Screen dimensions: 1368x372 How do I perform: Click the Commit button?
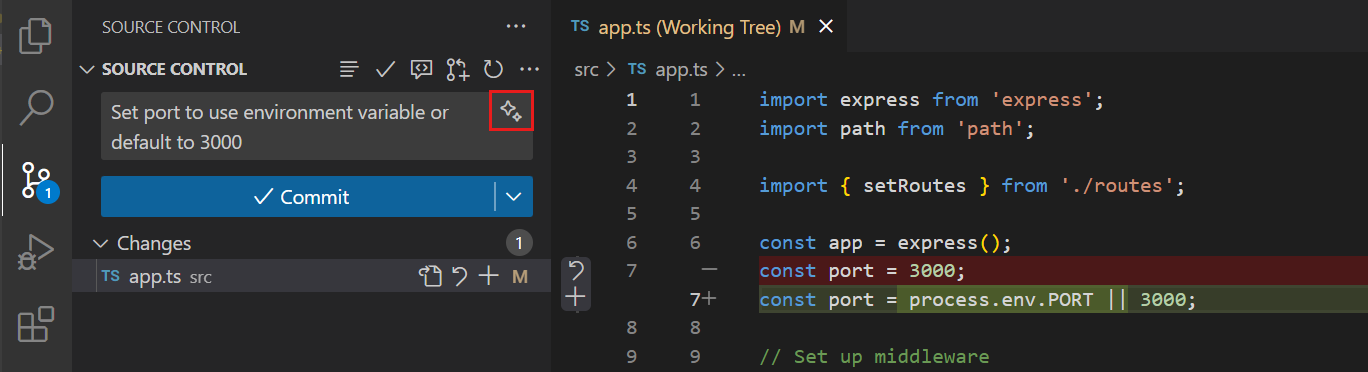[x=299, y=197]
